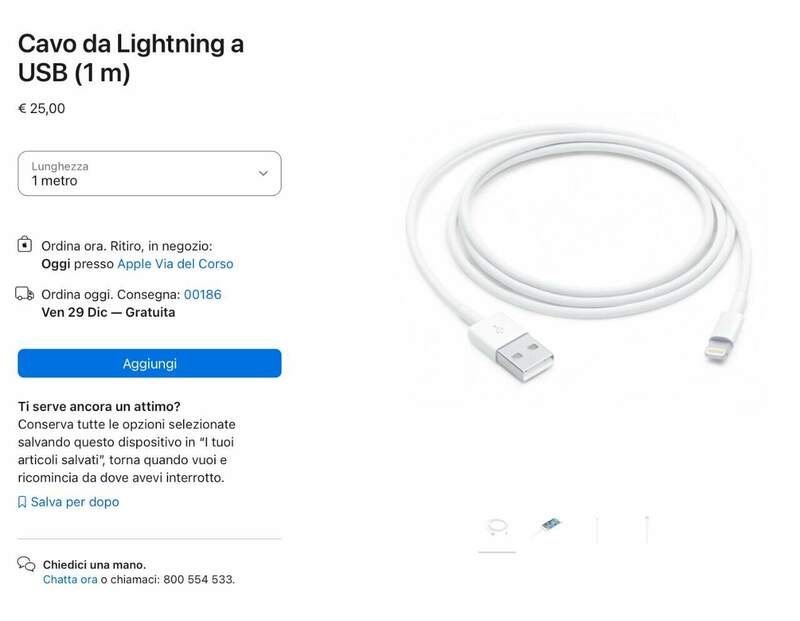Viewport: 800px width, 621px height.
Task: Click the Aggiungi button
Action: click(149, 363)
